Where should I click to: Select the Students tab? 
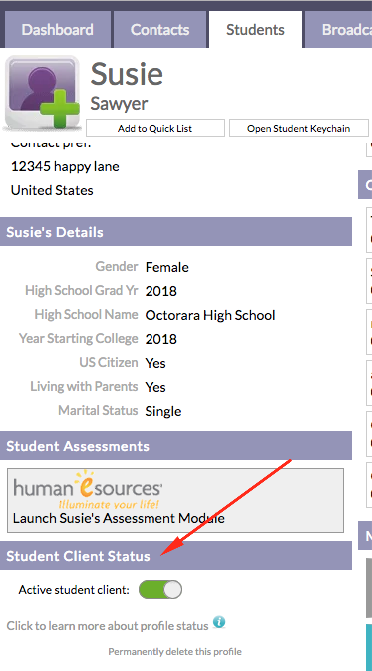[x=256, y=30]
